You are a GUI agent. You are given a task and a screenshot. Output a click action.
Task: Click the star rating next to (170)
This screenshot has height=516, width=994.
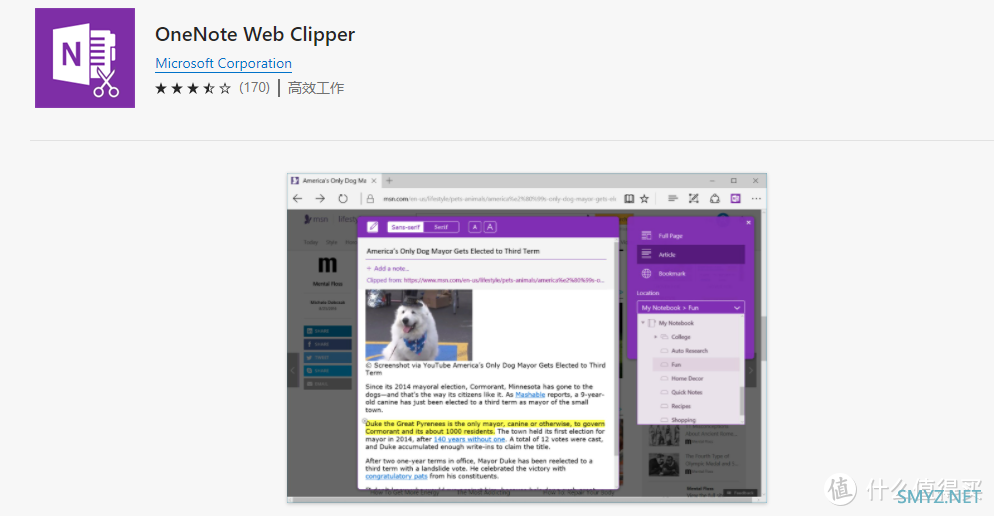193,88
